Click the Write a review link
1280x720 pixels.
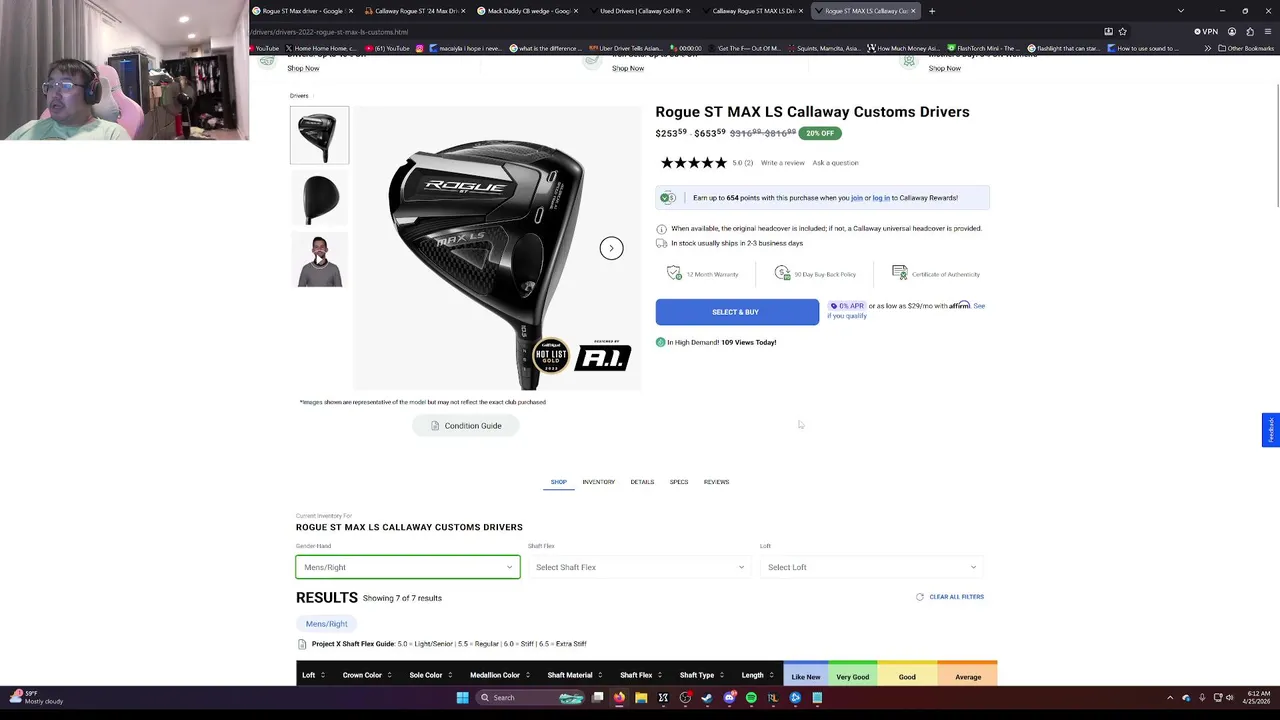pyautogui.click(x=782, y=163)
